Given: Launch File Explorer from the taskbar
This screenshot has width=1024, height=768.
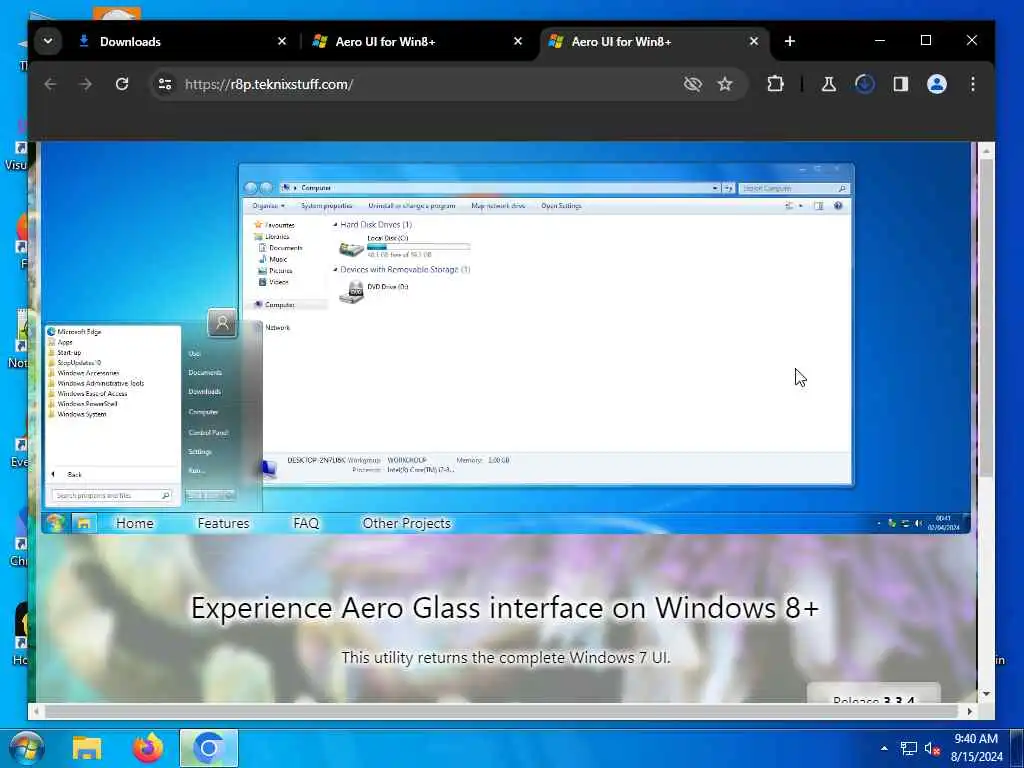Looking at the screenshot, I should click(87, 748).
